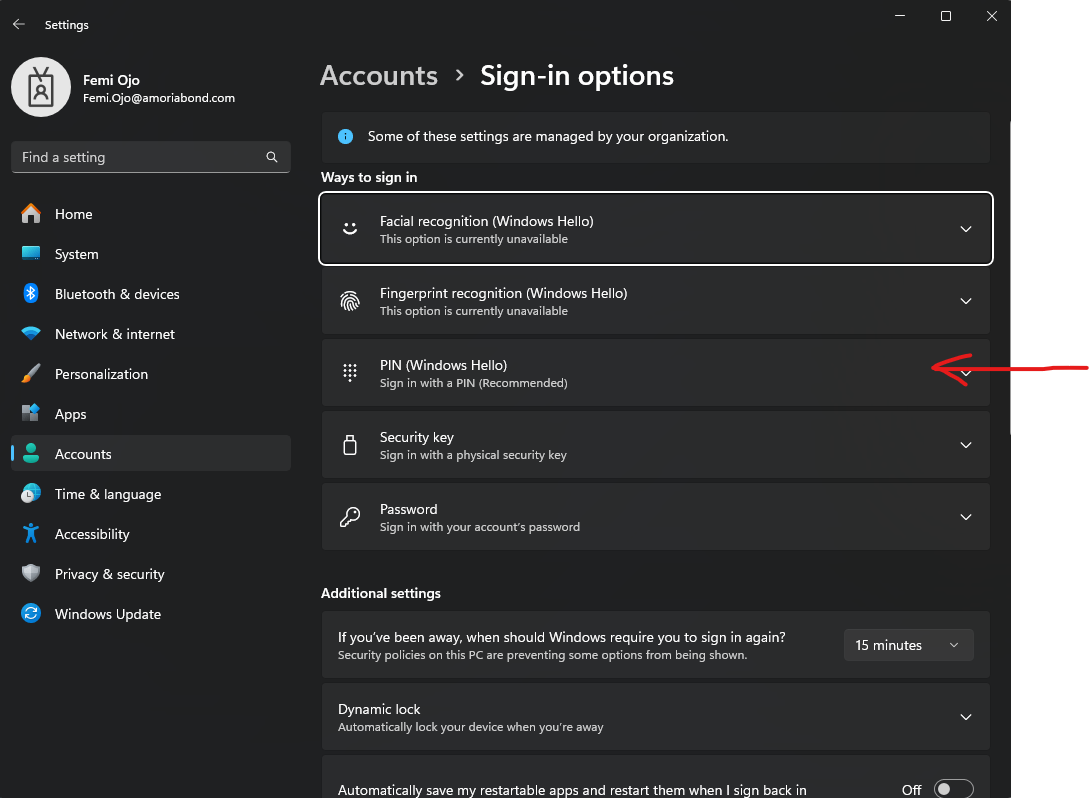Click the blue info icon
The image size is (1089, 798).
tap(345, 136)
